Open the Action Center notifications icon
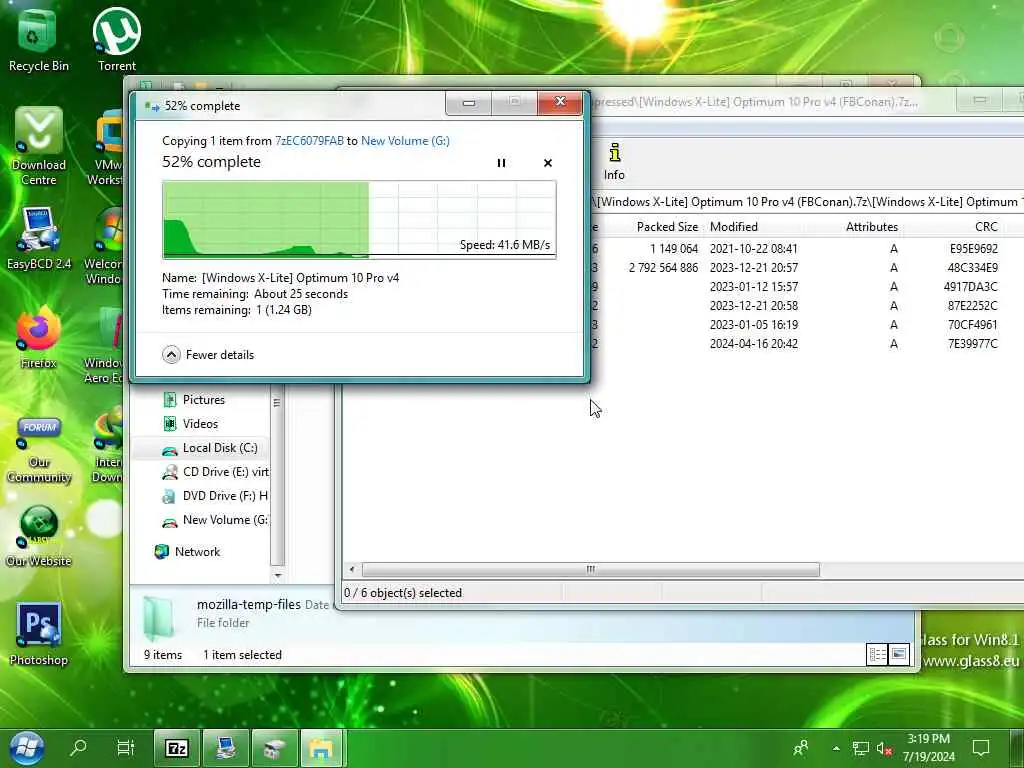 coord(981,748)
